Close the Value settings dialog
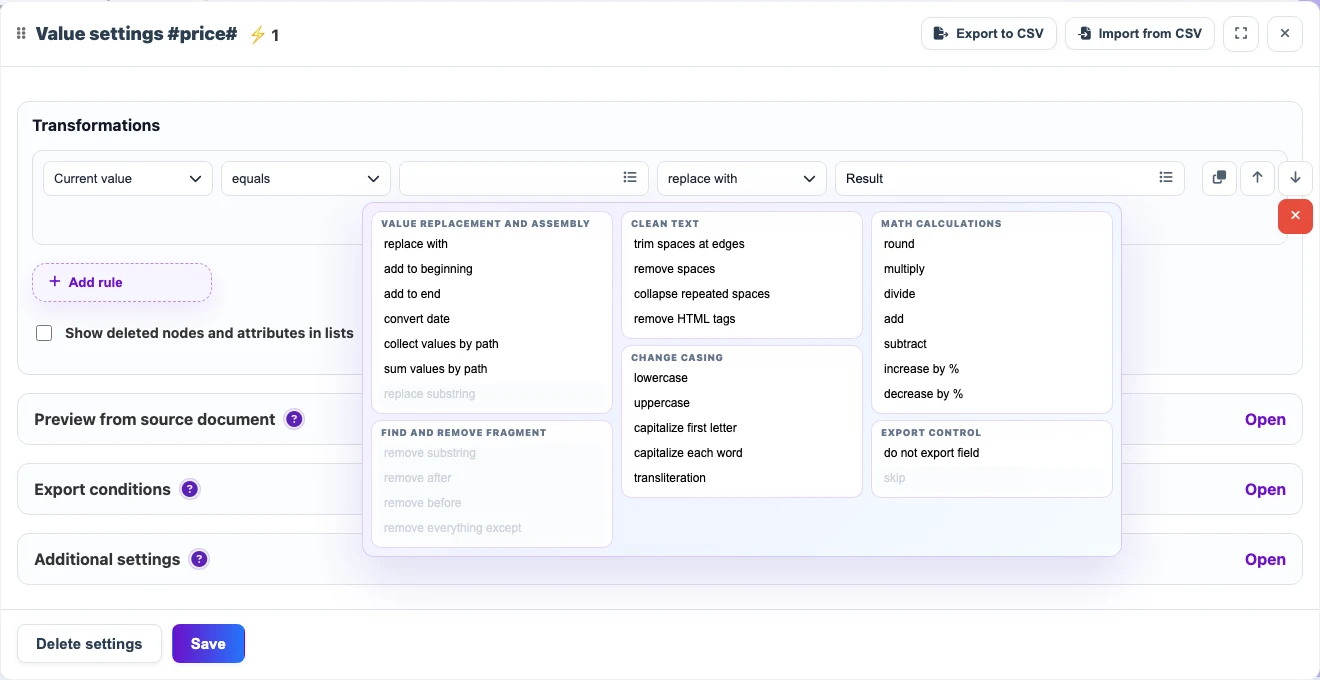The image size is (1320, 680). tap(1285, 34)
